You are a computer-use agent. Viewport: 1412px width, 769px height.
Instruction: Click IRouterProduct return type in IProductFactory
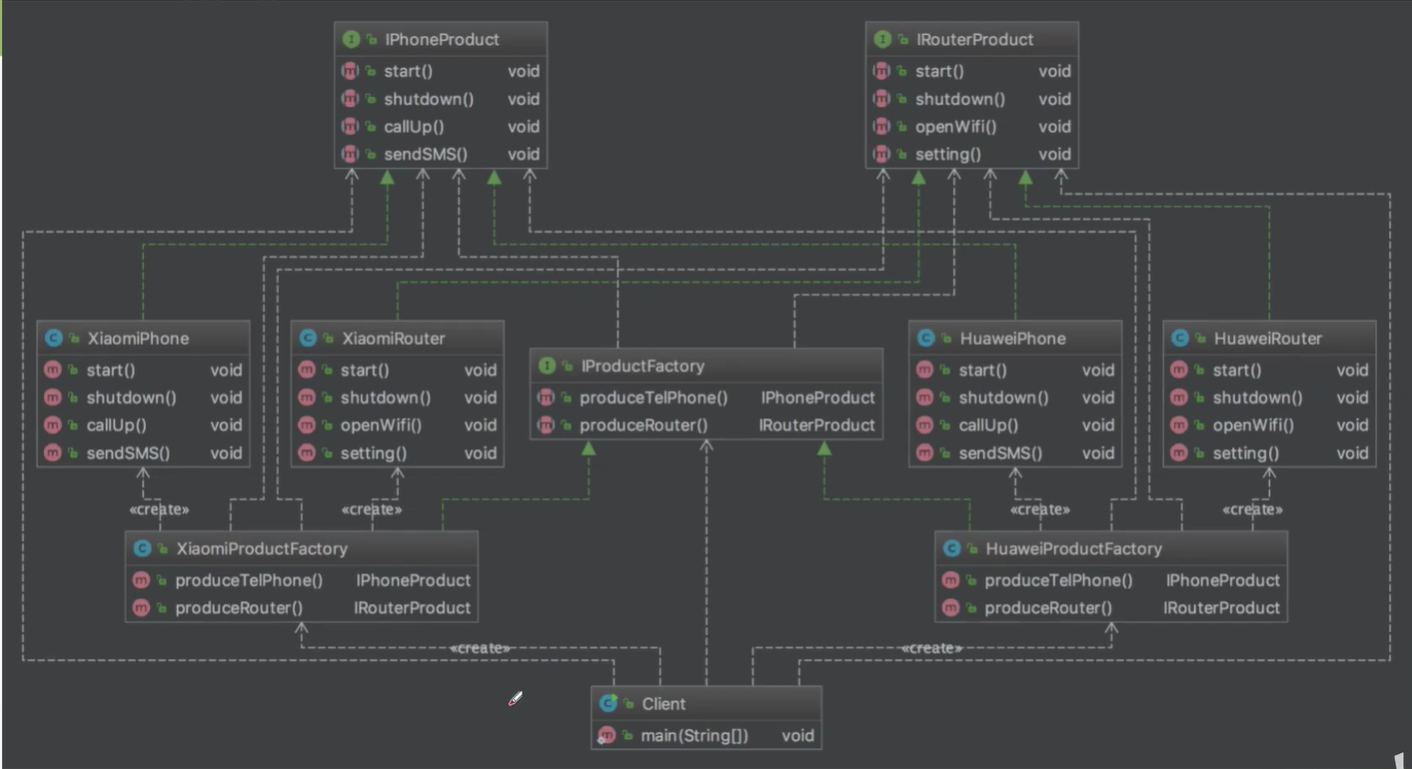coord(817,425)
